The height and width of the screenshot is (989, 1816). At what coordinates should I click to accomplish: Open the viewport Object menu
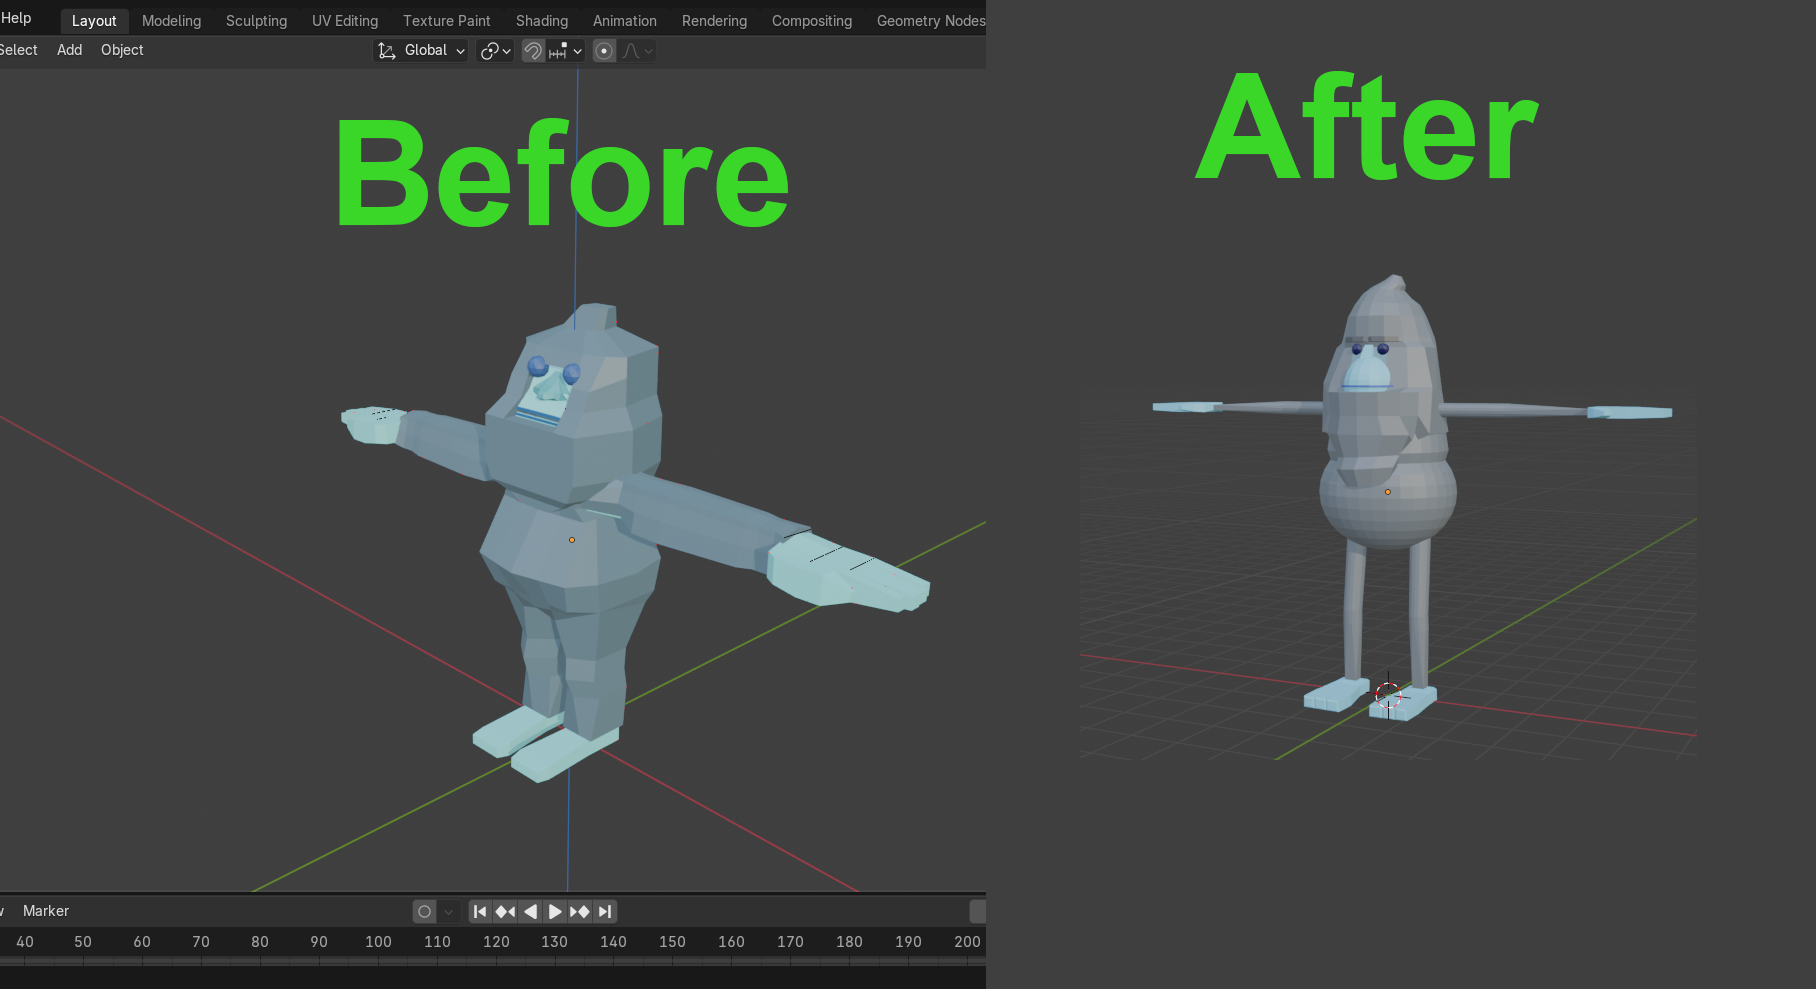[122, 50]
